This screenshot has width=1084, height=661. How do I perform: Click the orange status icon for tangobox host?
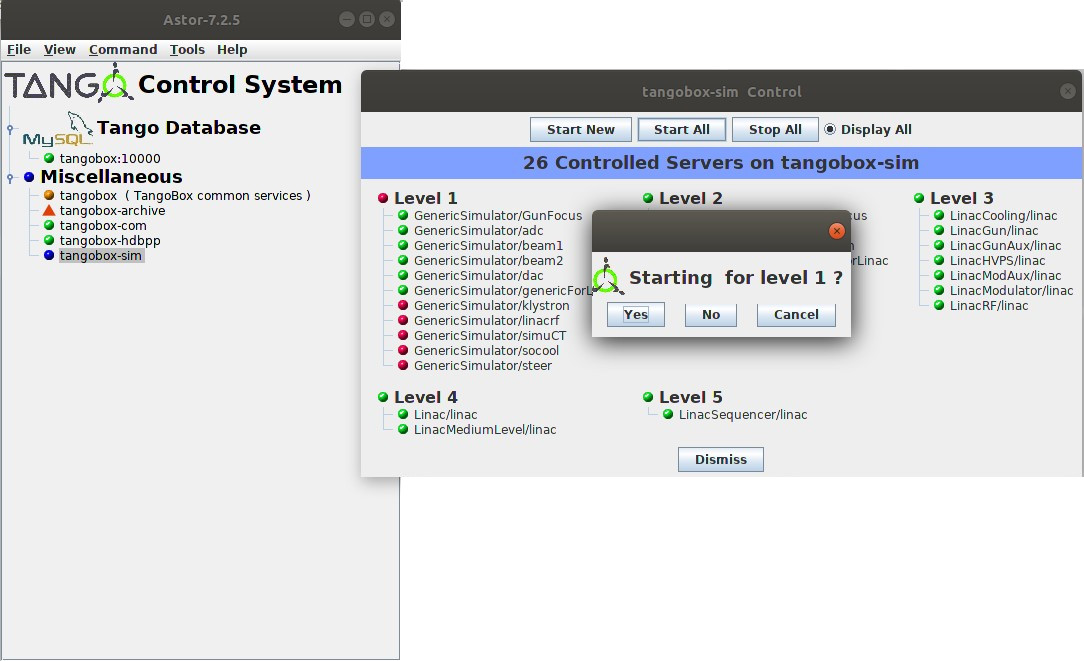(x=48, y=195)
